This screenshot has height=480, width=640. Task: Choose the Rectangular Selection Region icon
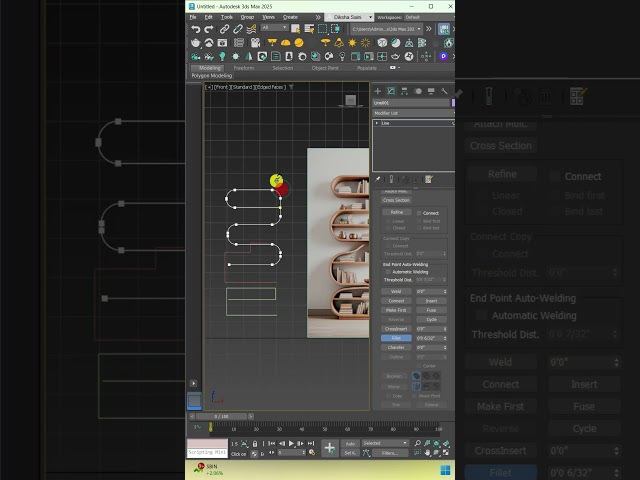click(x=322, y=29)
